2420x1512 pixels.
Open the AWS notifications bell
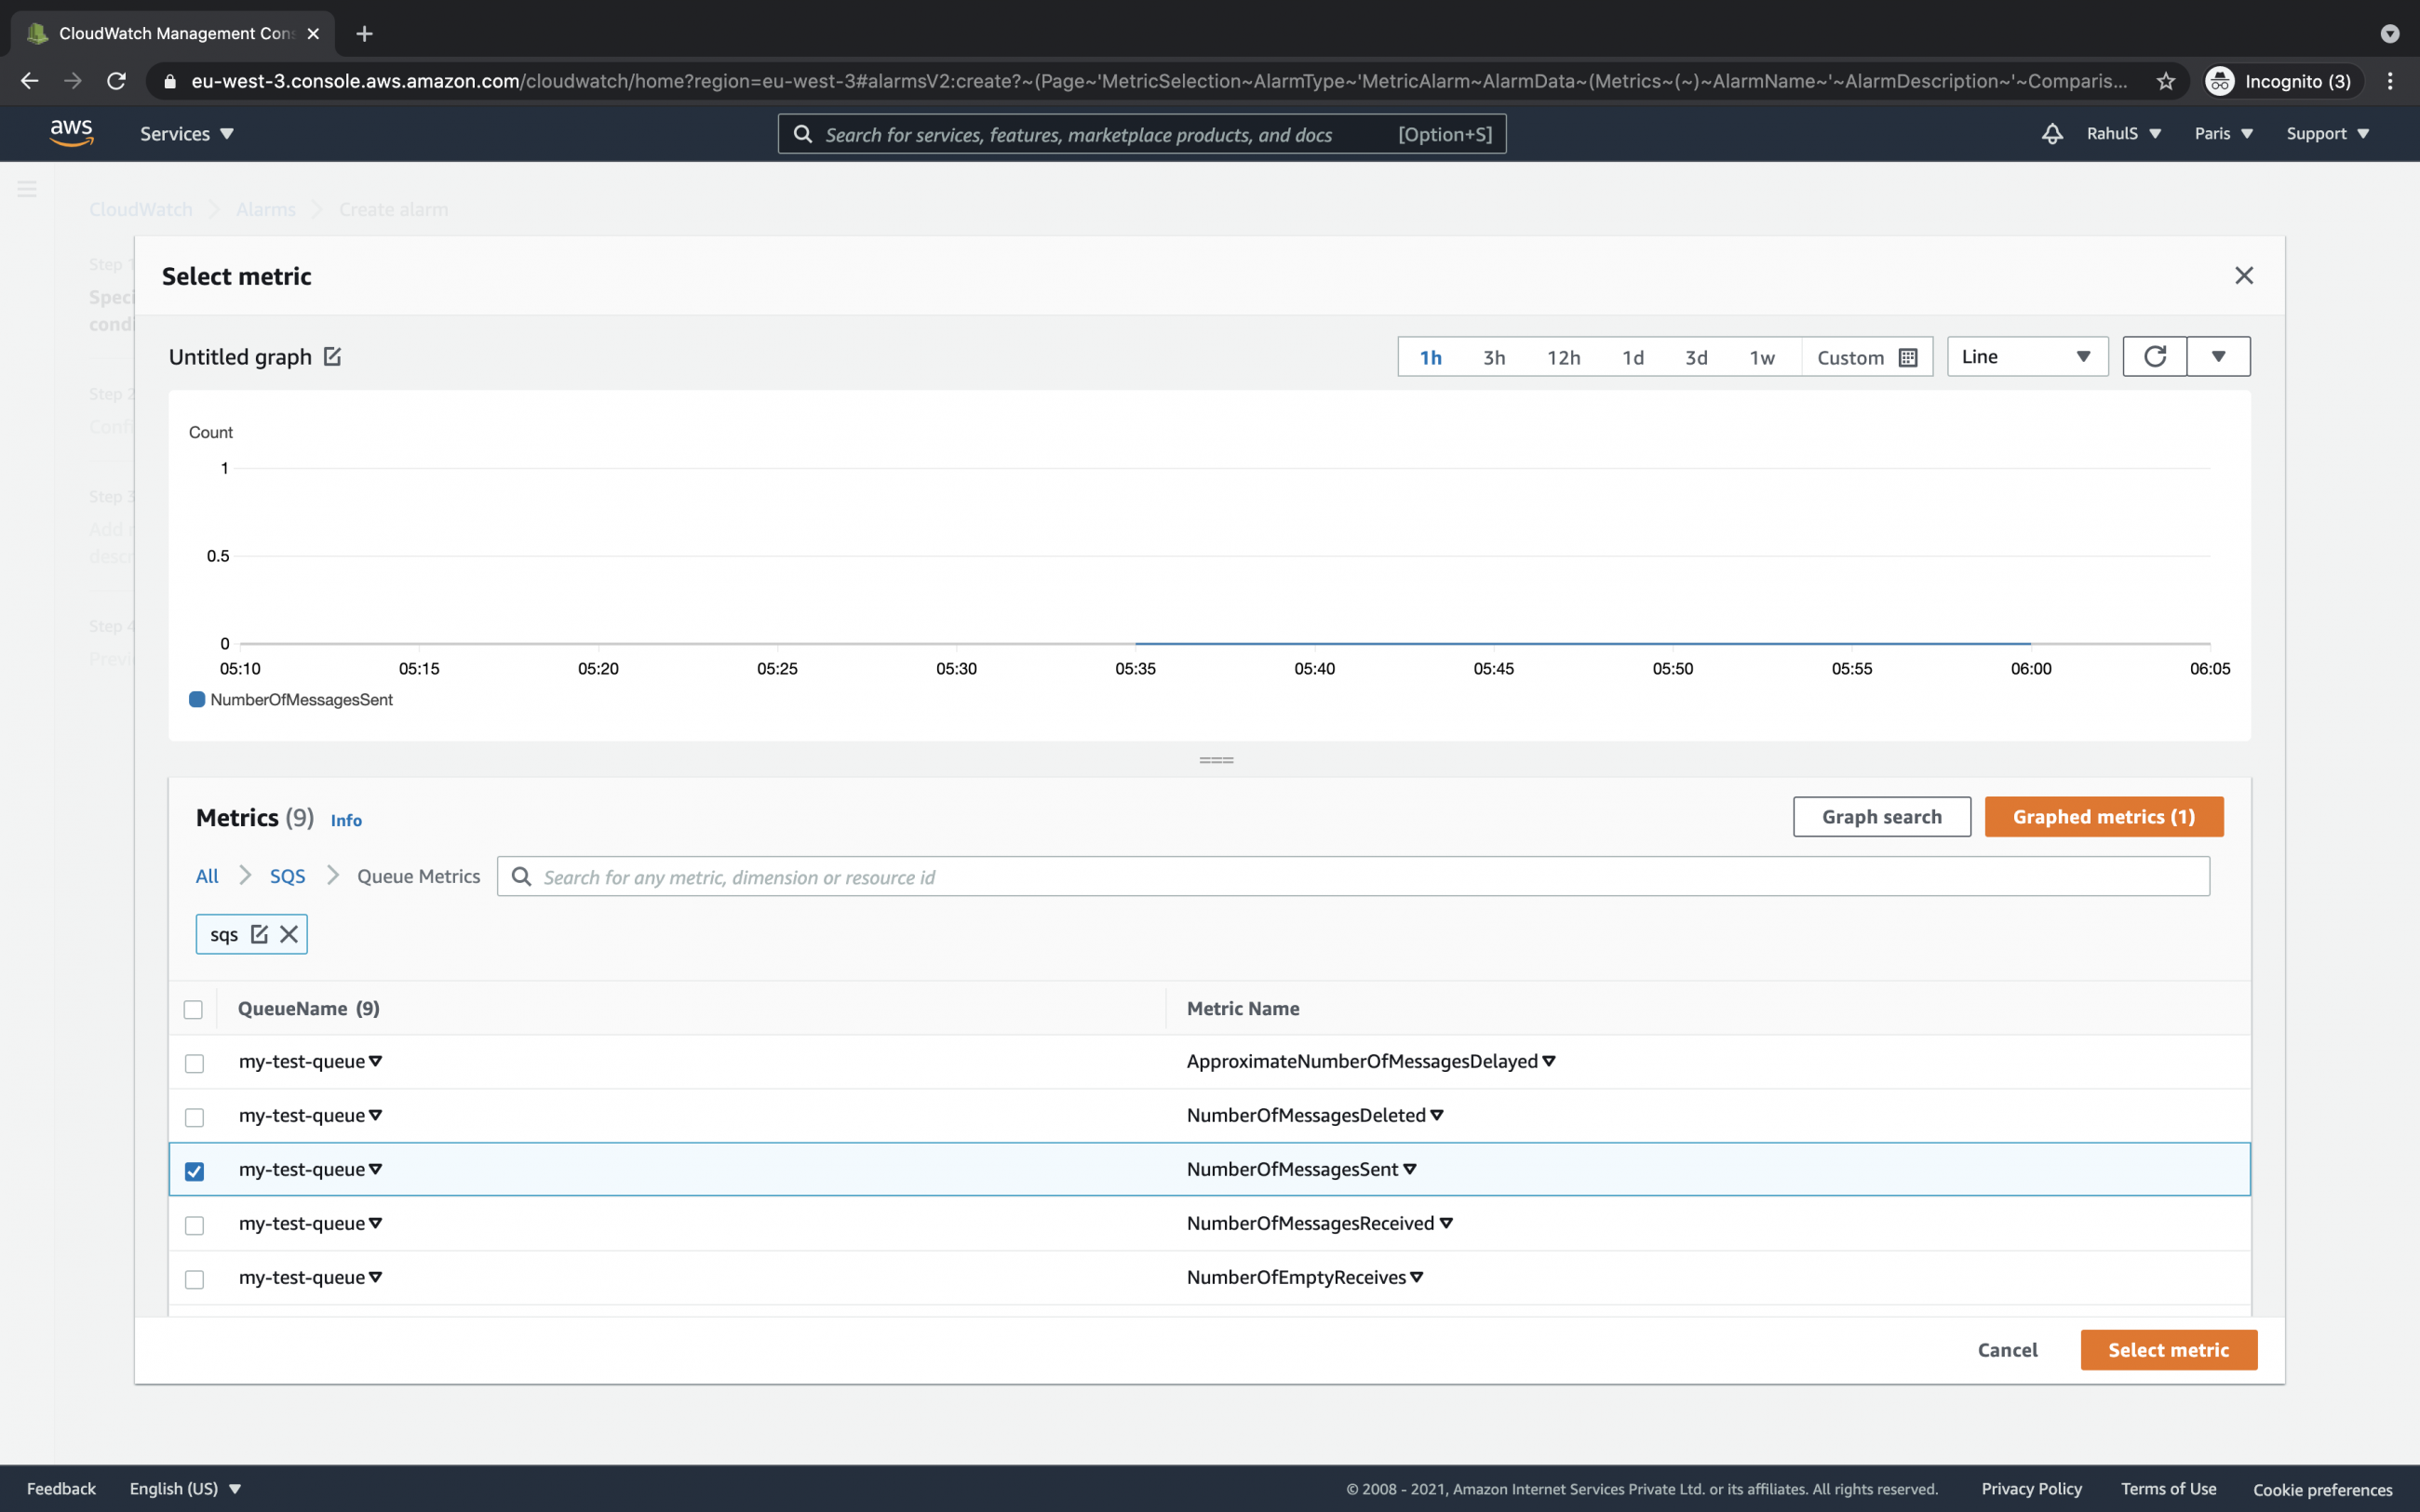tap(2052, 134)
